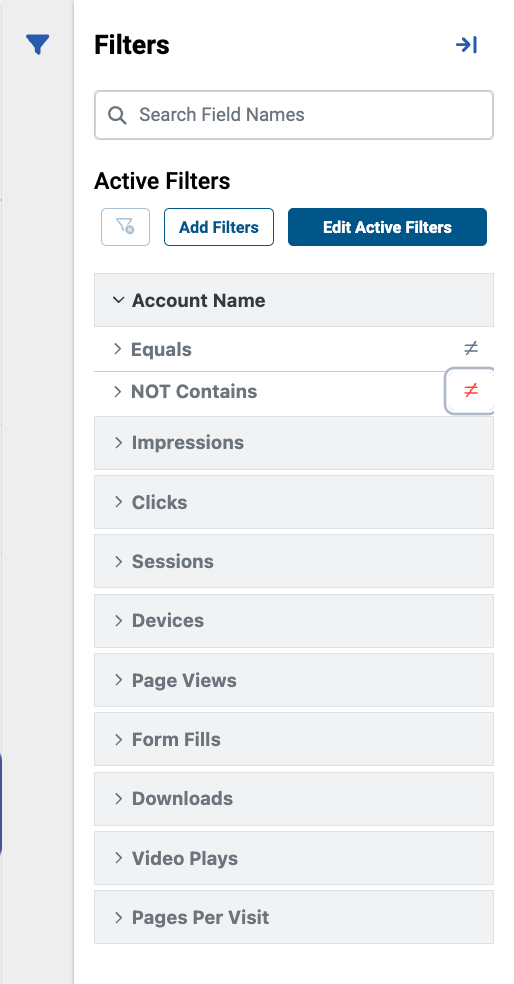The height and width of the screenshot is (984, 514).
Task: Toggle not-equal icon on Equals row
Action: click(x=471, y=348)
